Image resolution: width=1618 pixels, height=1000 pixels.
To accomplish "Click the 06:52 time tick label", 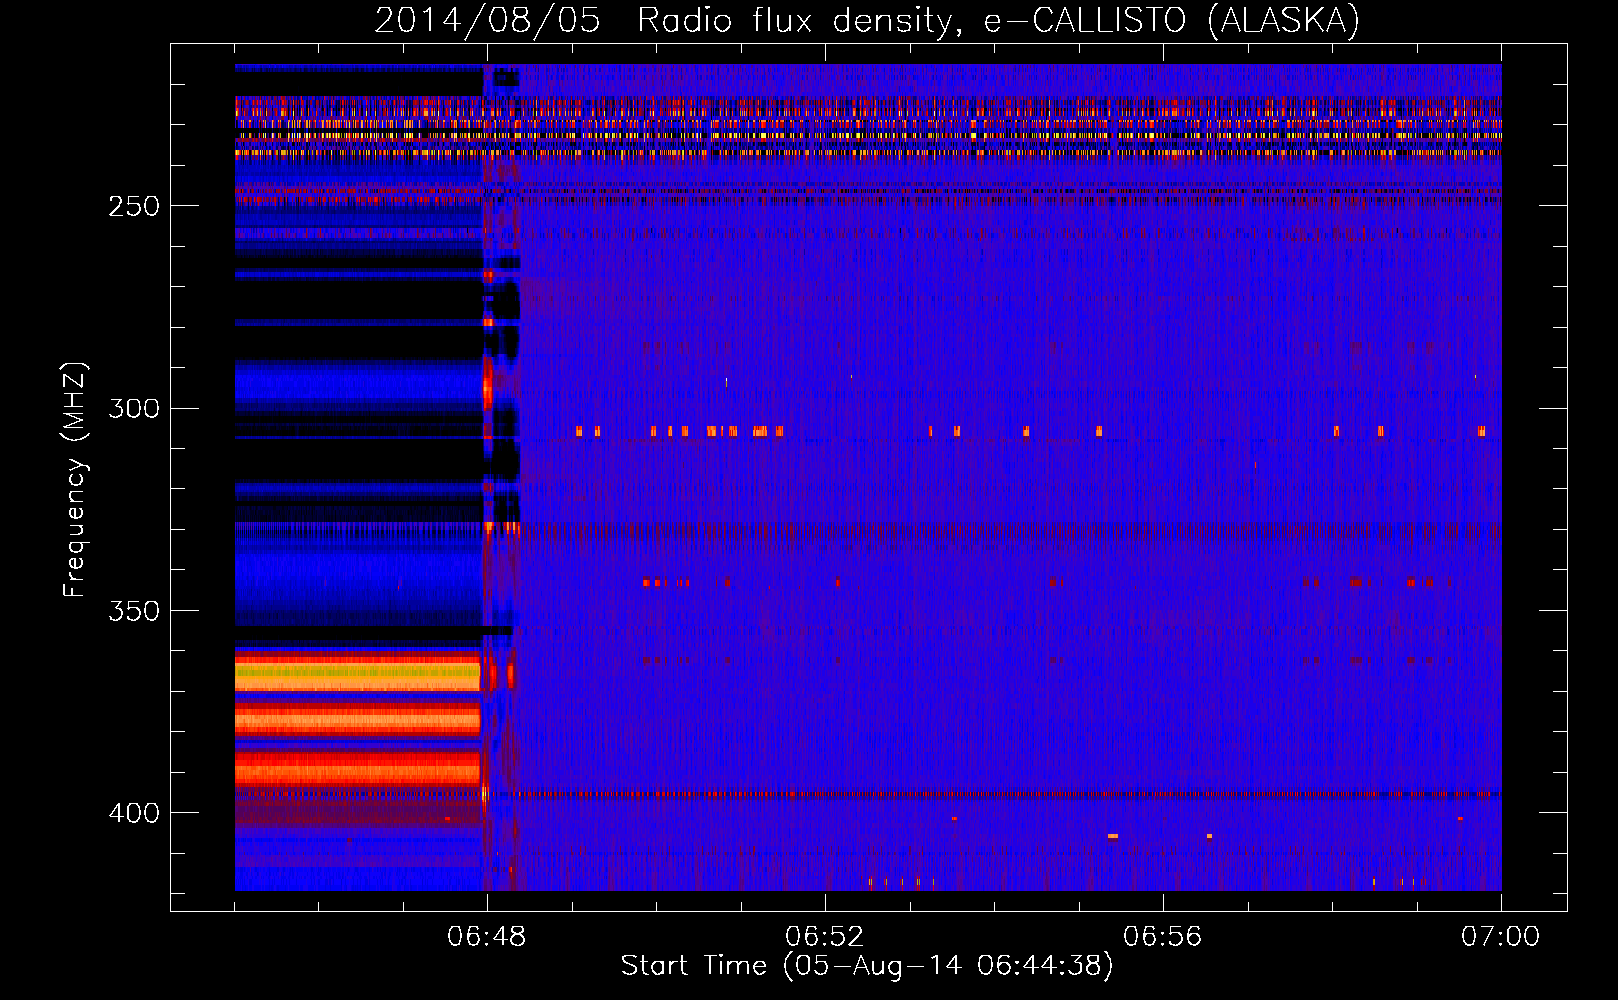I will pyautogui.click(x=825, y=937).
